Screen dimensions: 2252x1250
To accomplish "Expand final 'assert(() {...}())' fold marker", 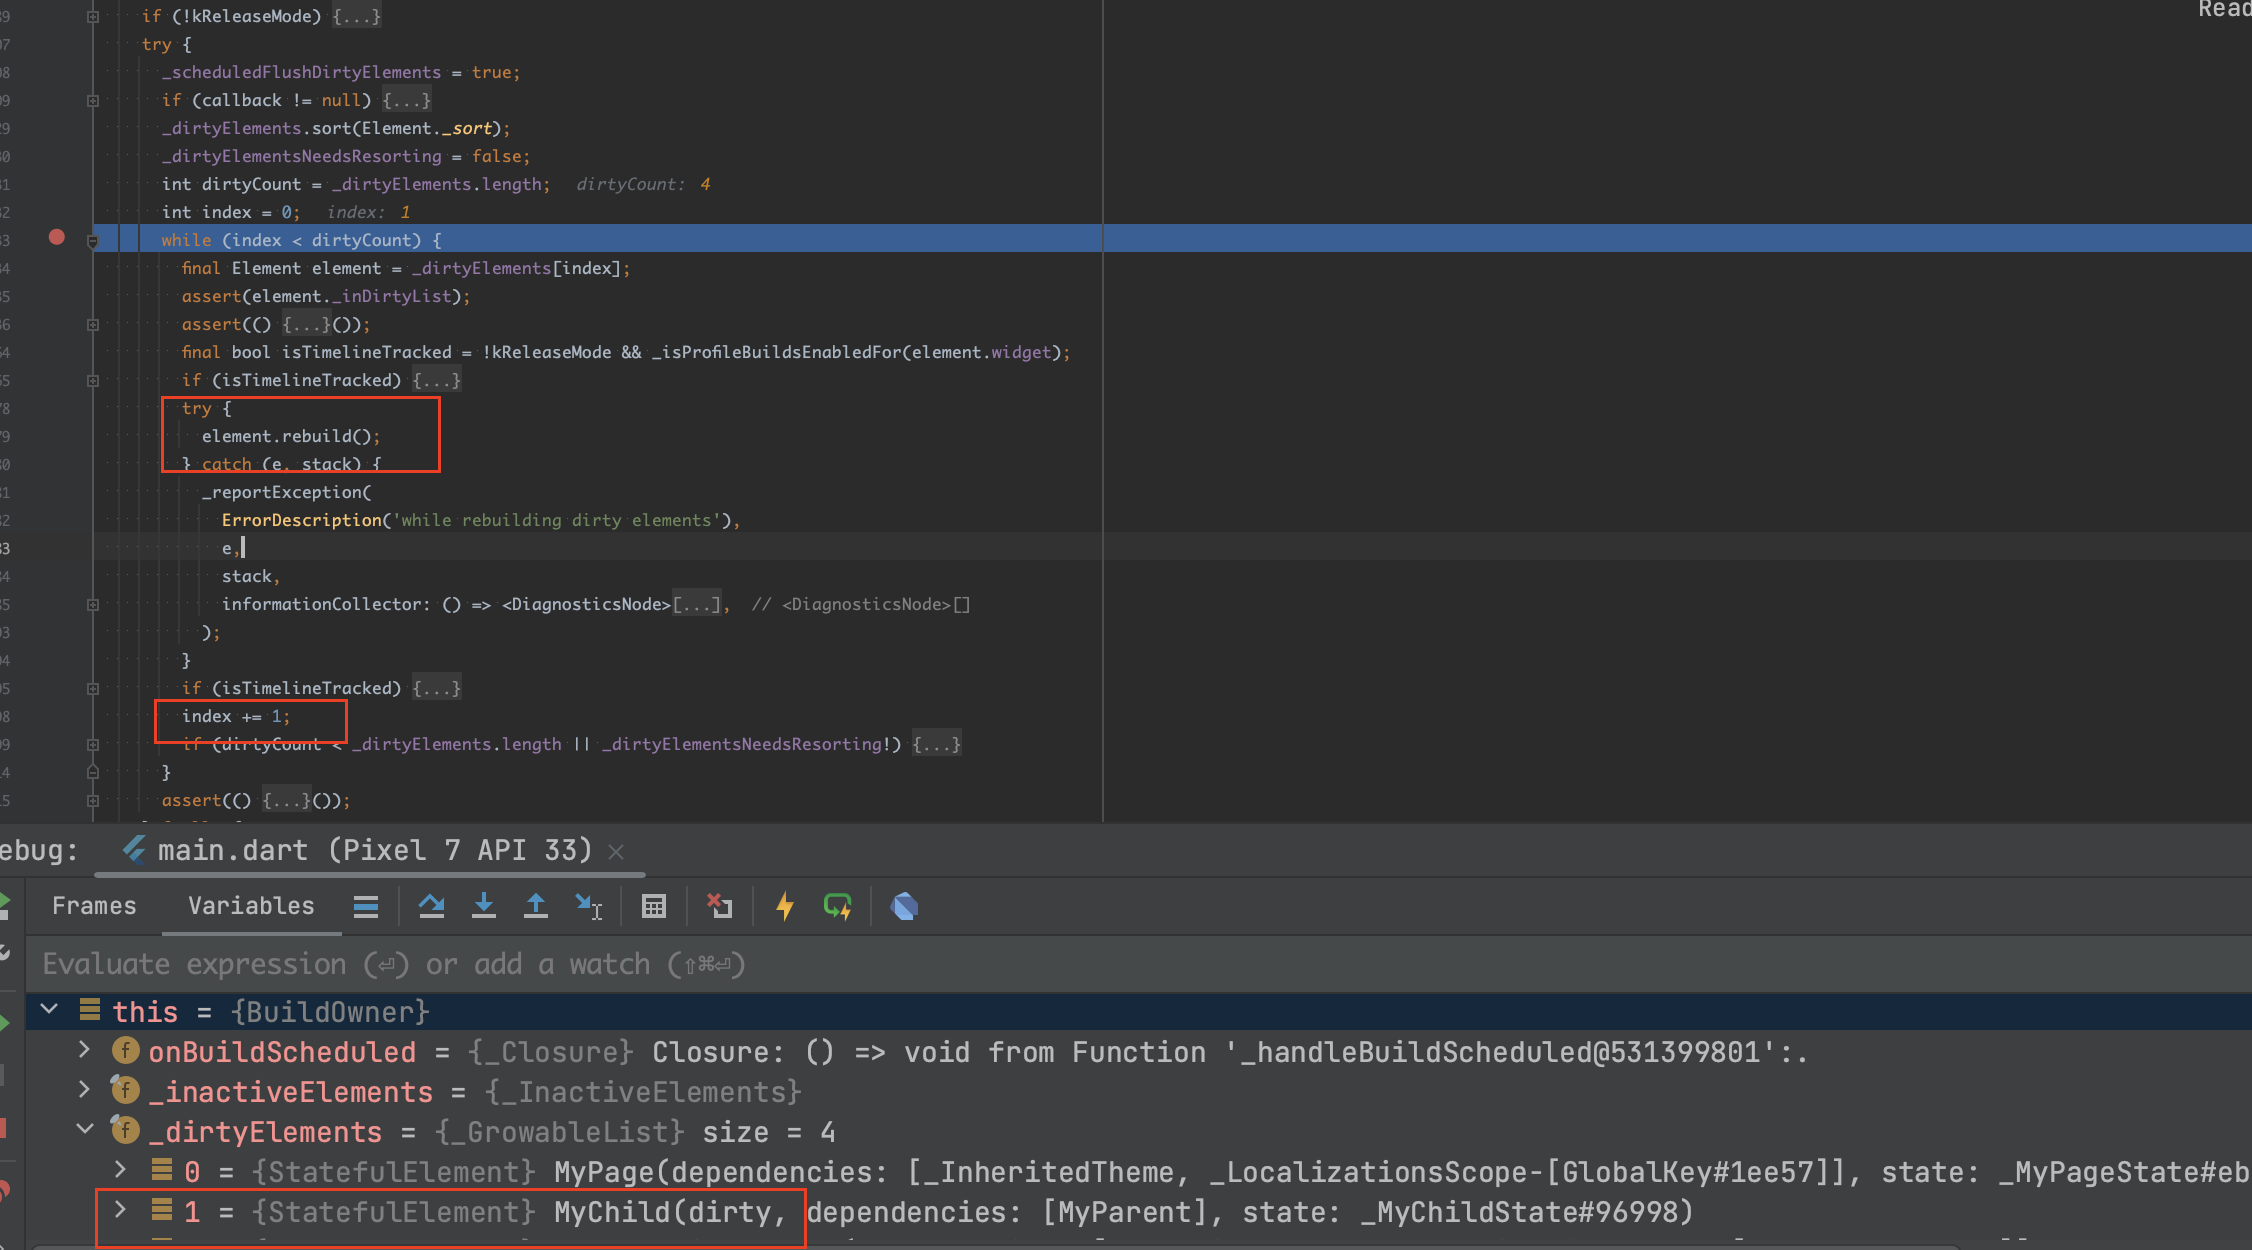I will pos(93,800).
